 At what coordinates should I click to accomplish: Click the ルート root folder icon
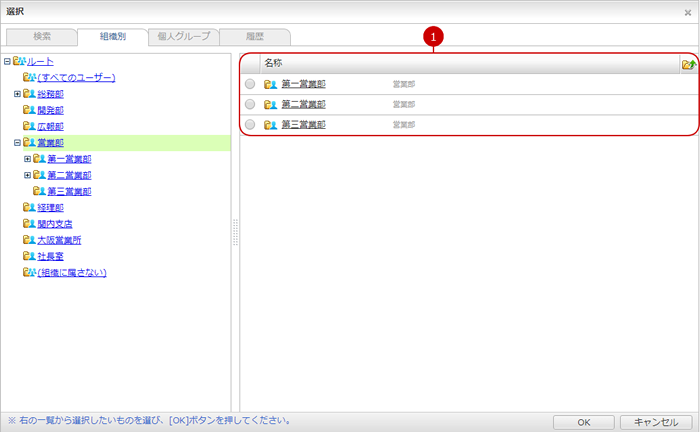[19, 62]
